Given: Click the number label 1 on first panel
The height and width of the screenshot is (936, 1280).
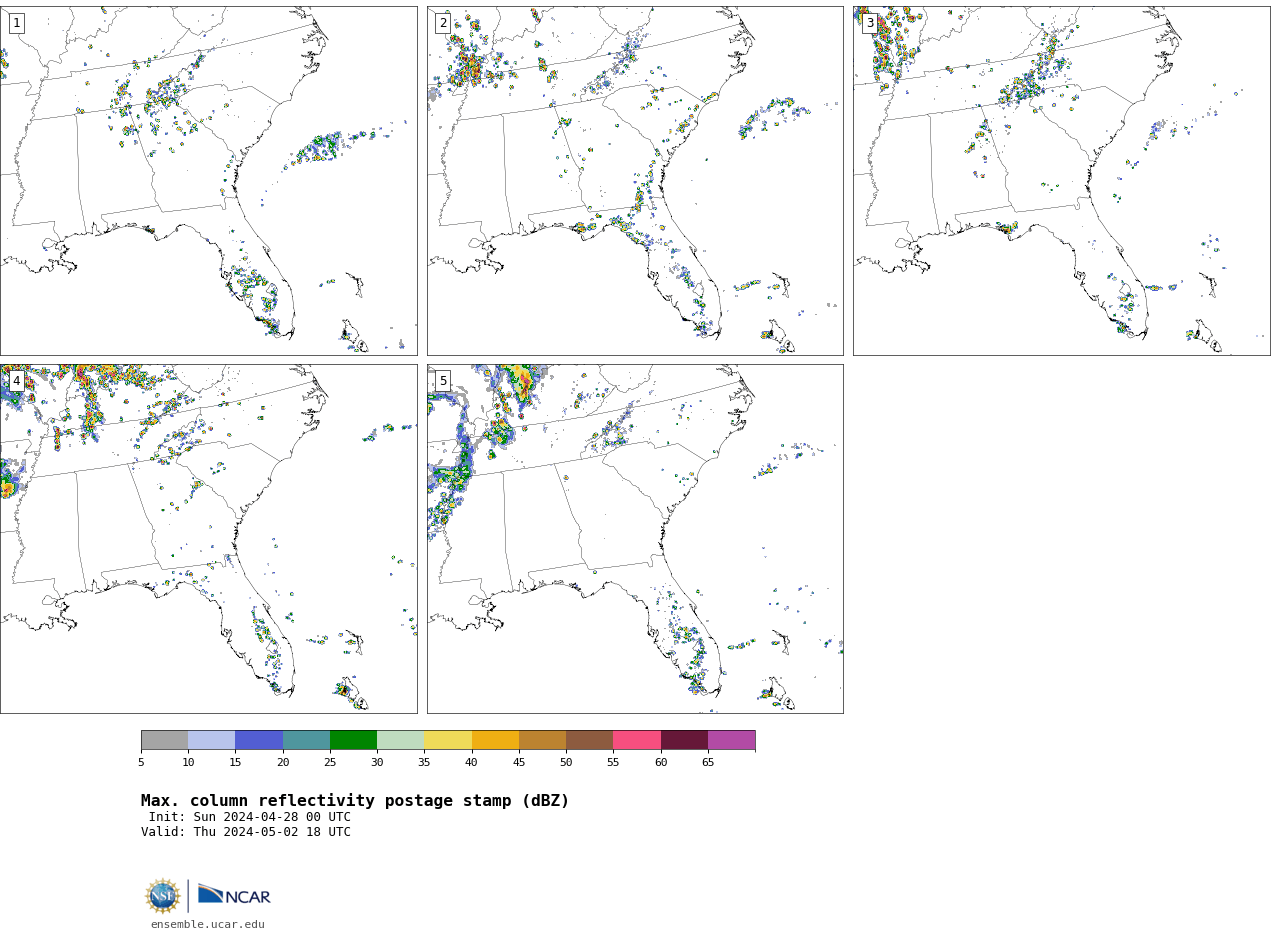Looking at the screenshot, I should pyautogui.click(x=16, y=23).
